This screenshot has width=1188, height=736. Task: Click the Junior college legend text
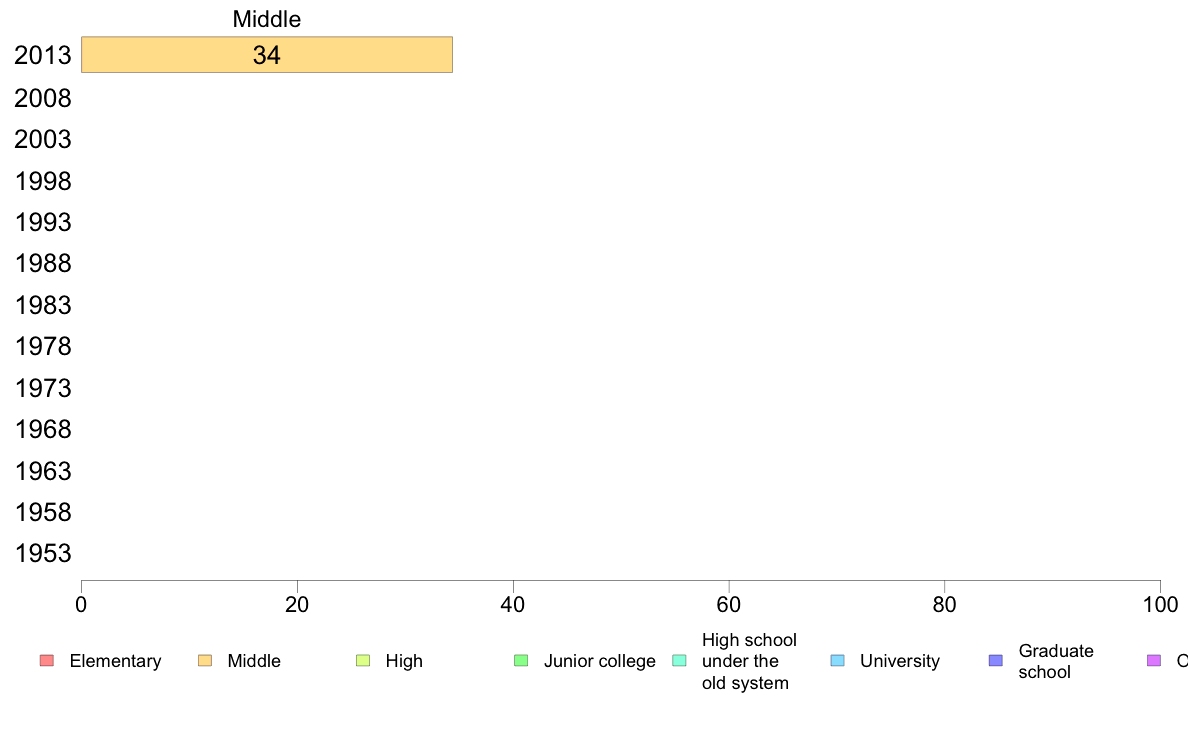(x=599, y=661)
